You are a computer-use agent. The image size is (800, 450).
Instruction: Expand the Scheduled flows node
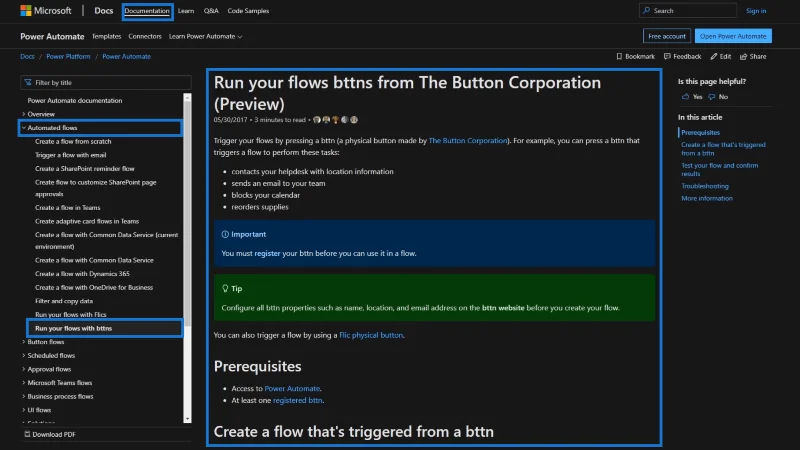(x=23, y=356)
